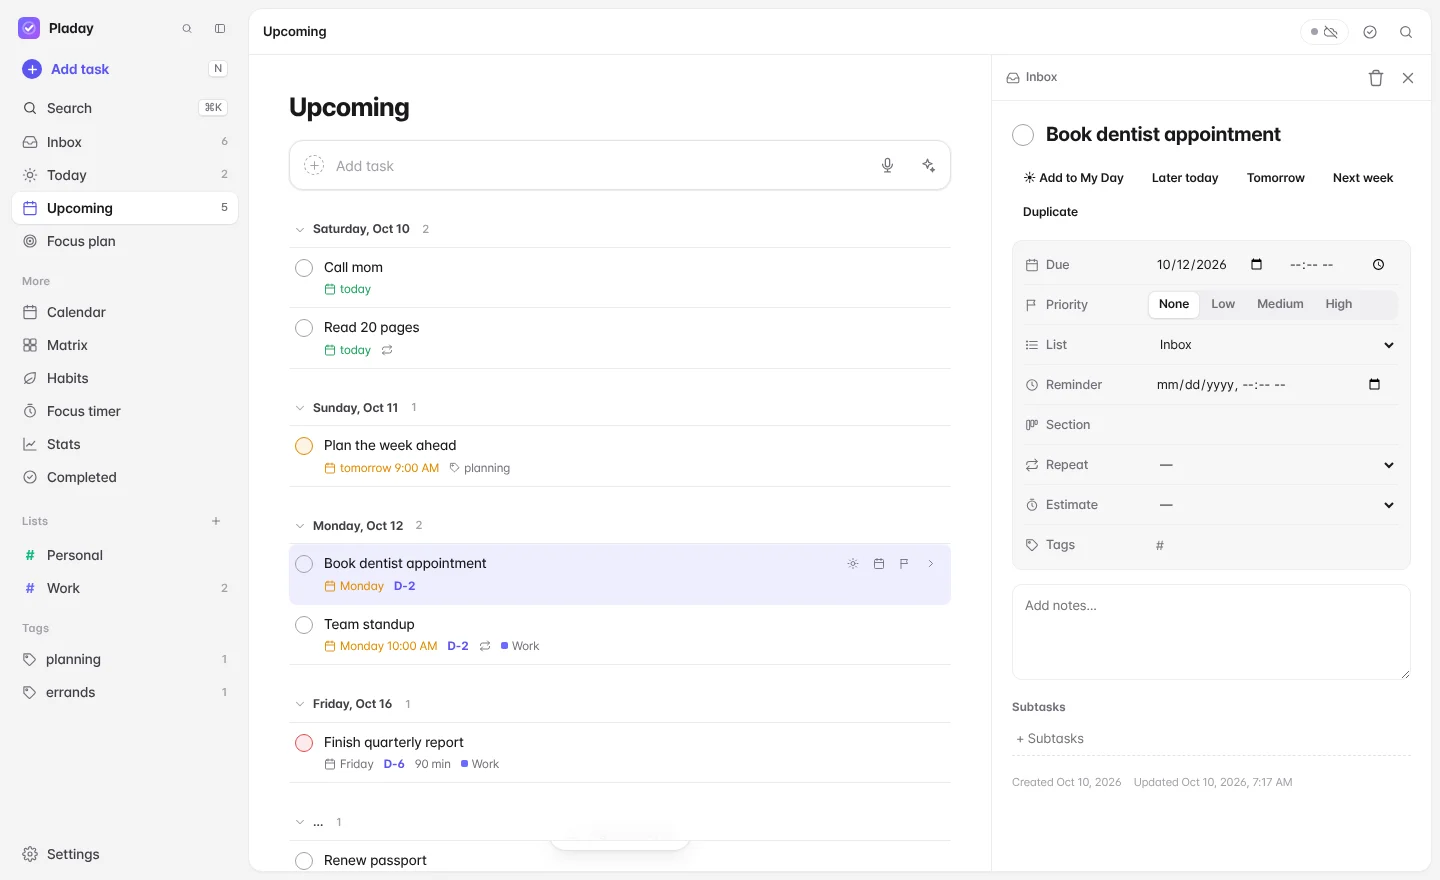The height and width of the screenshot is (880, 1440).
Task: Reschedule task to Tomorrow
Action: tap(1276, 178)
